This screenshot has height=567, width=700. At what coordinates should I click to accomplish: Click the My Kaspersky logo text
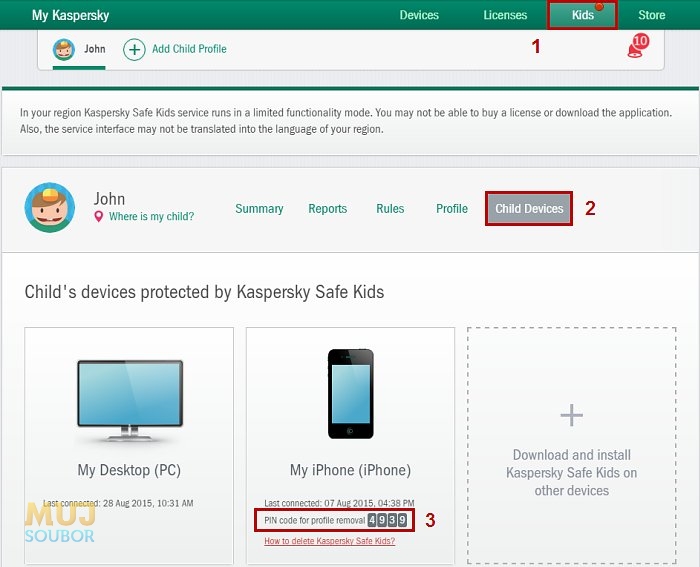[71, 15]
